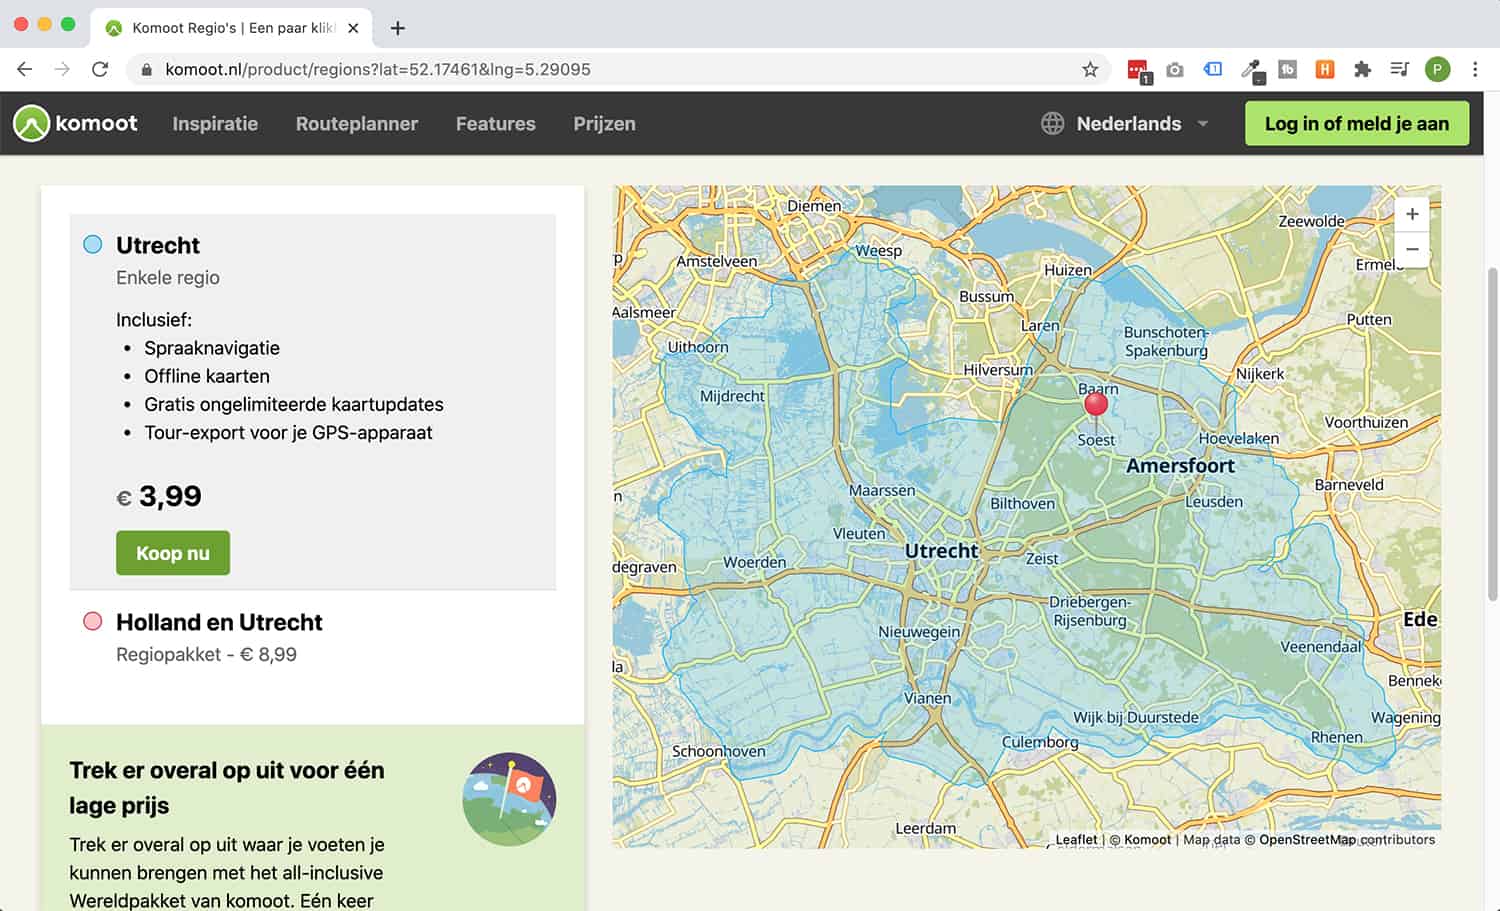The image size is (1500, 911).
Task: Open the Inspiratie menu
Action: coord(215,123)
